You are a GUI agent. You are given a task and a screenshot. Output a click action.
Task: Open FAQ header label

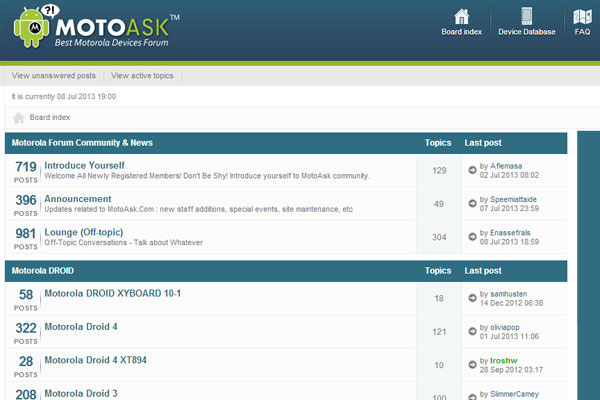tap(582, 32)
